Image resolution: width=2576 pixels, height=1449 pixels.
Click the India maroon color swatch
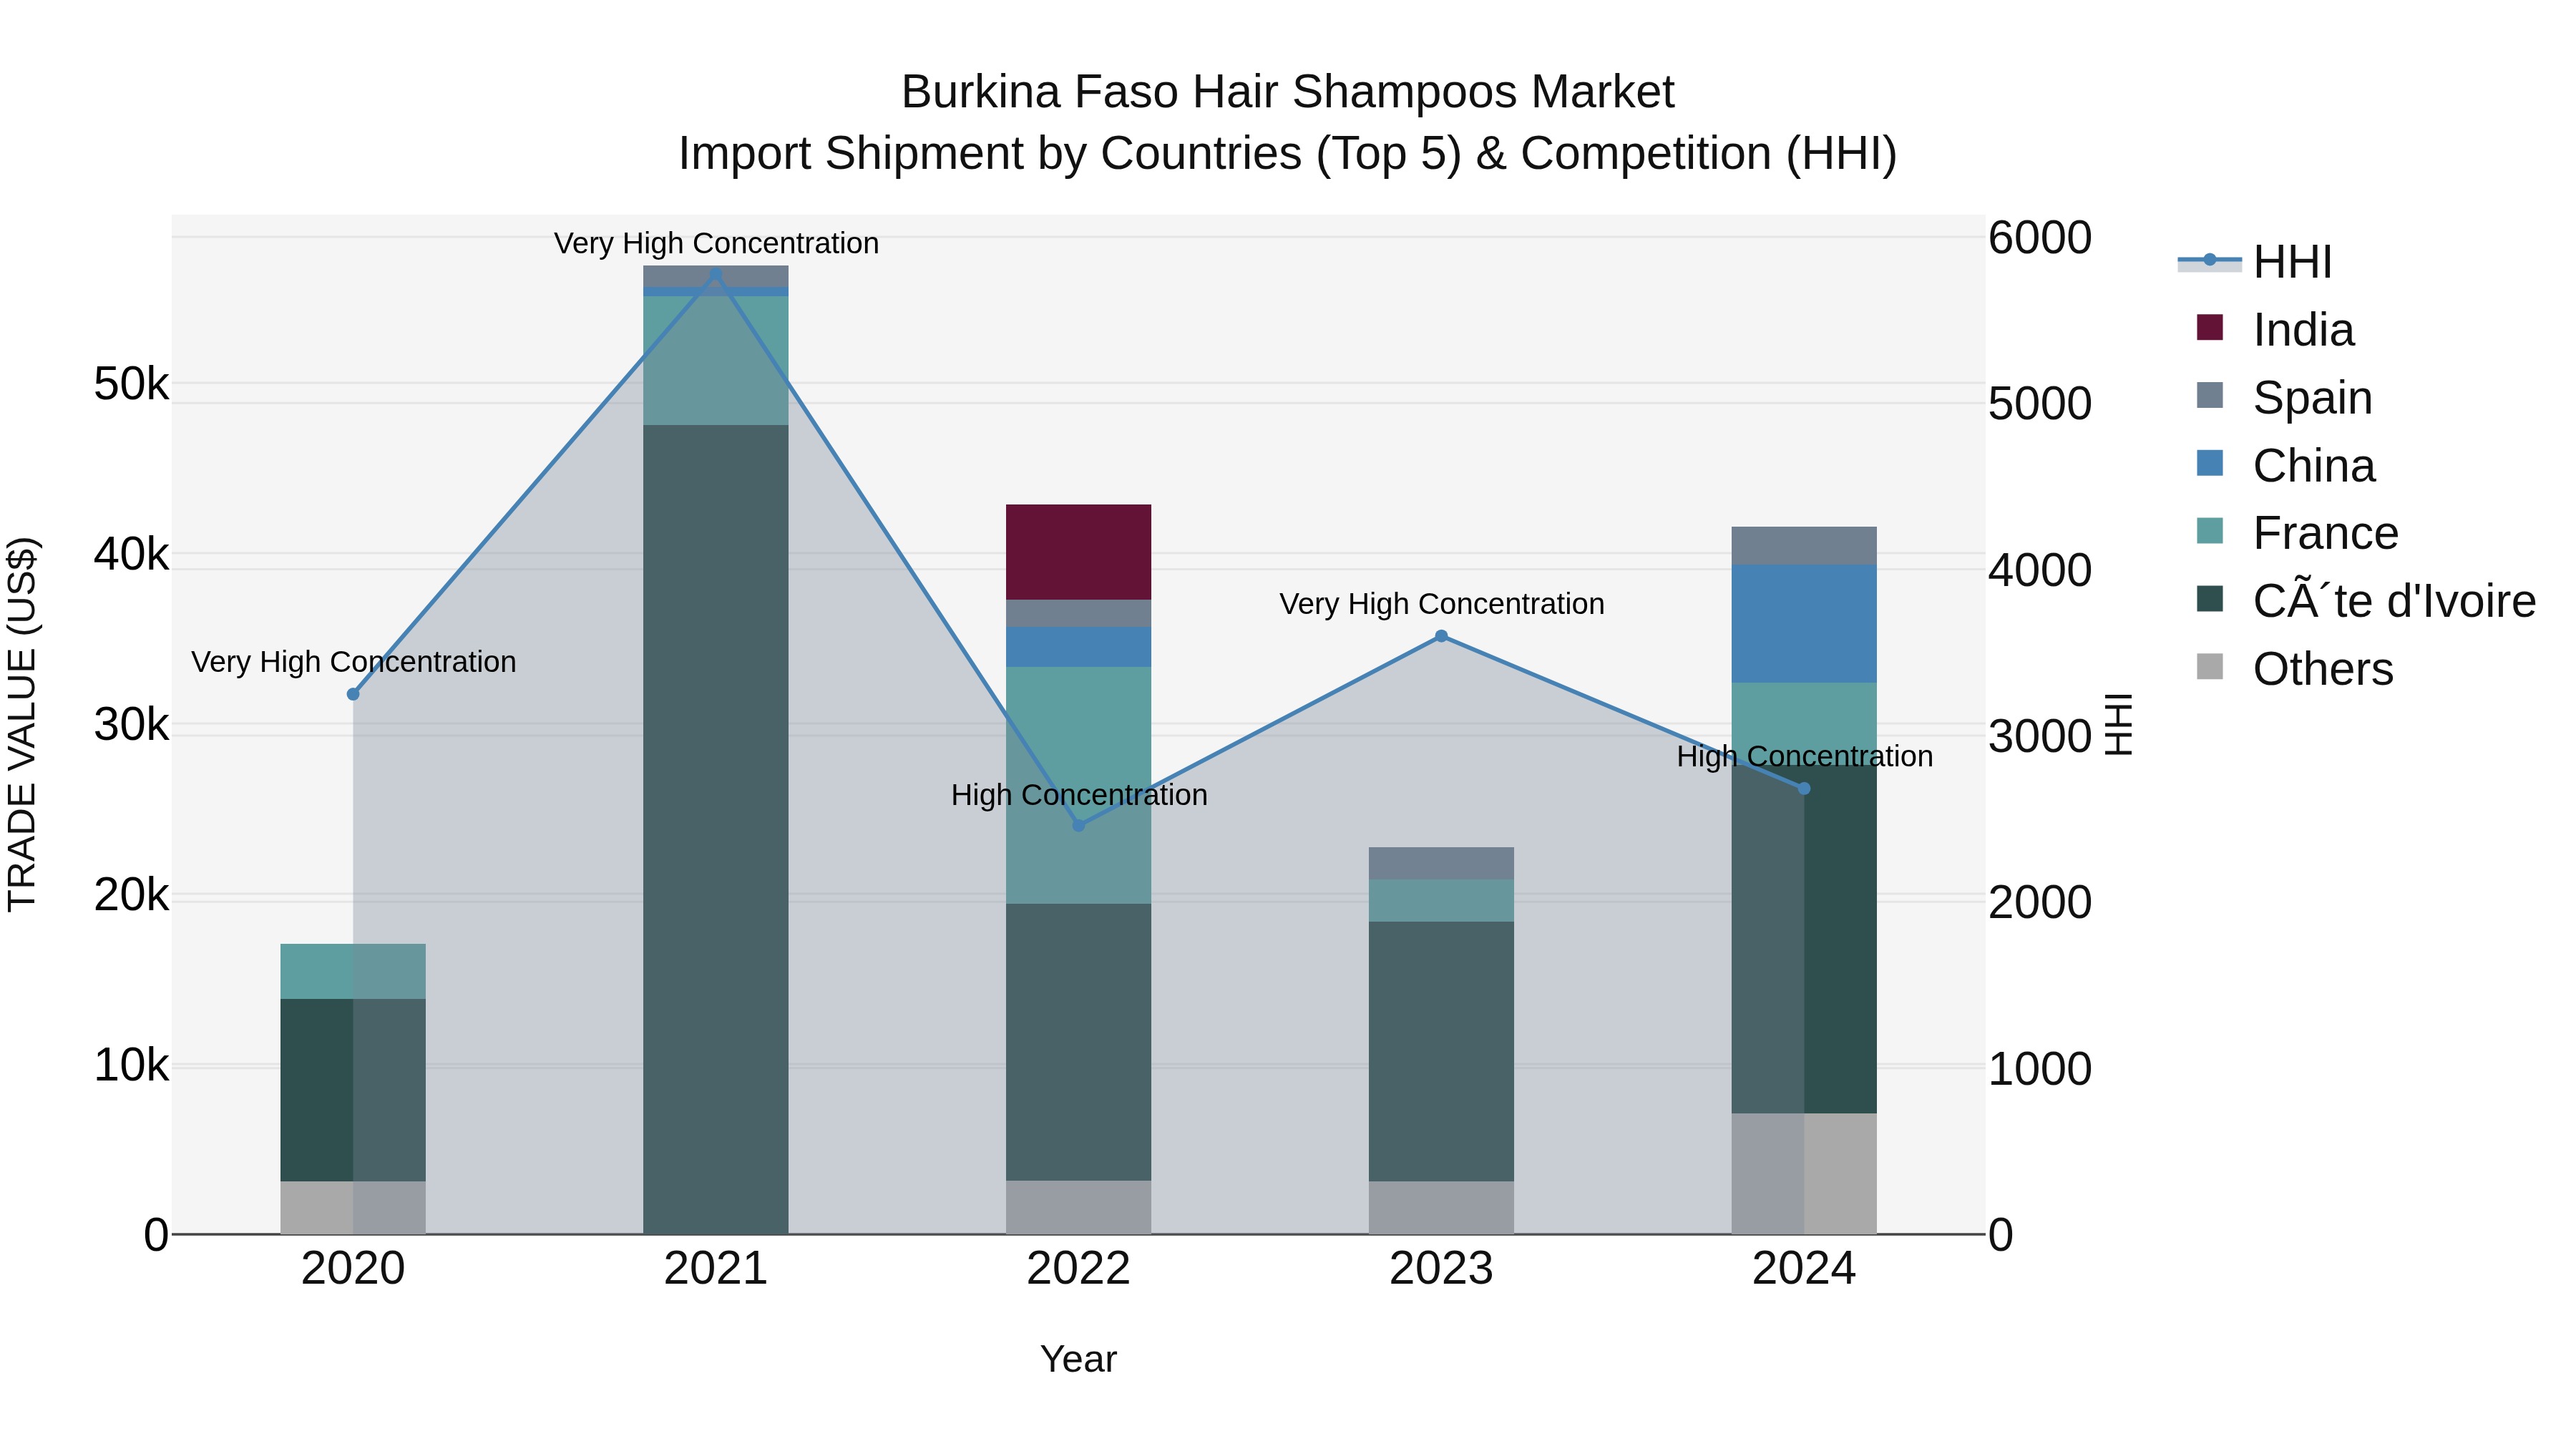(x=2210, y=328)
